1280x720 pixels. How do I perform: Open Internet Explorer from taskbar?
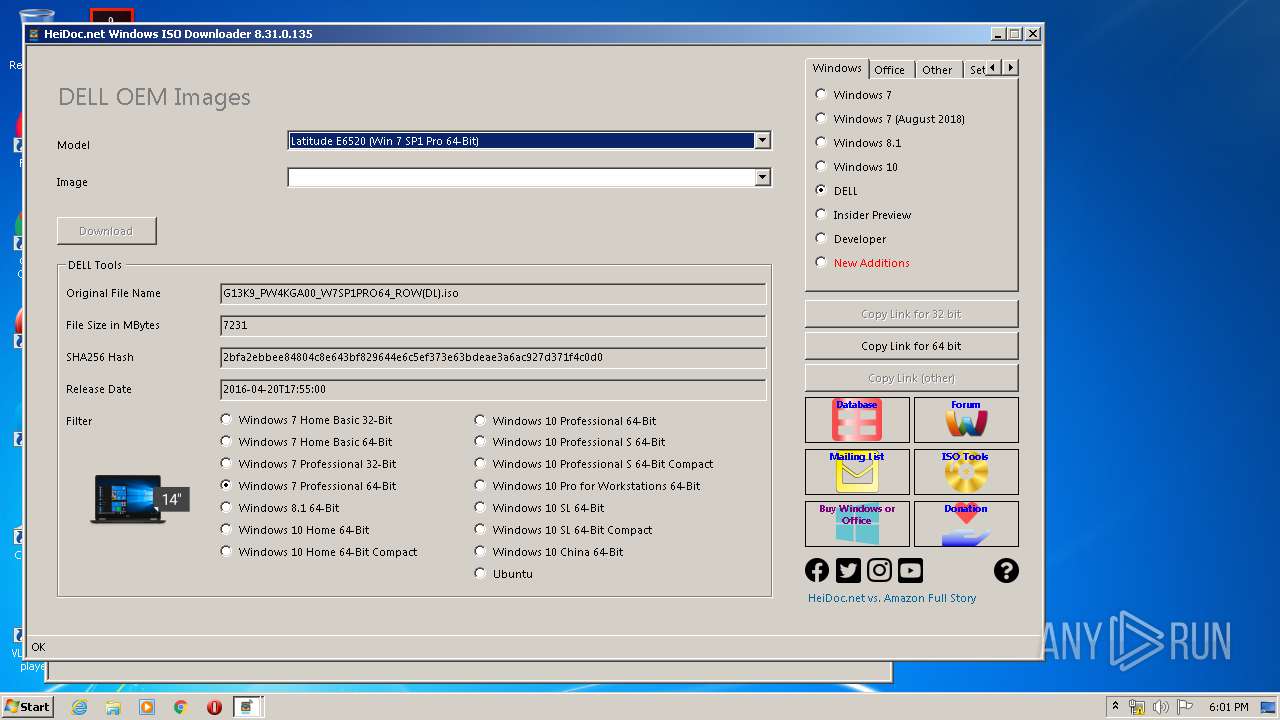79,707
